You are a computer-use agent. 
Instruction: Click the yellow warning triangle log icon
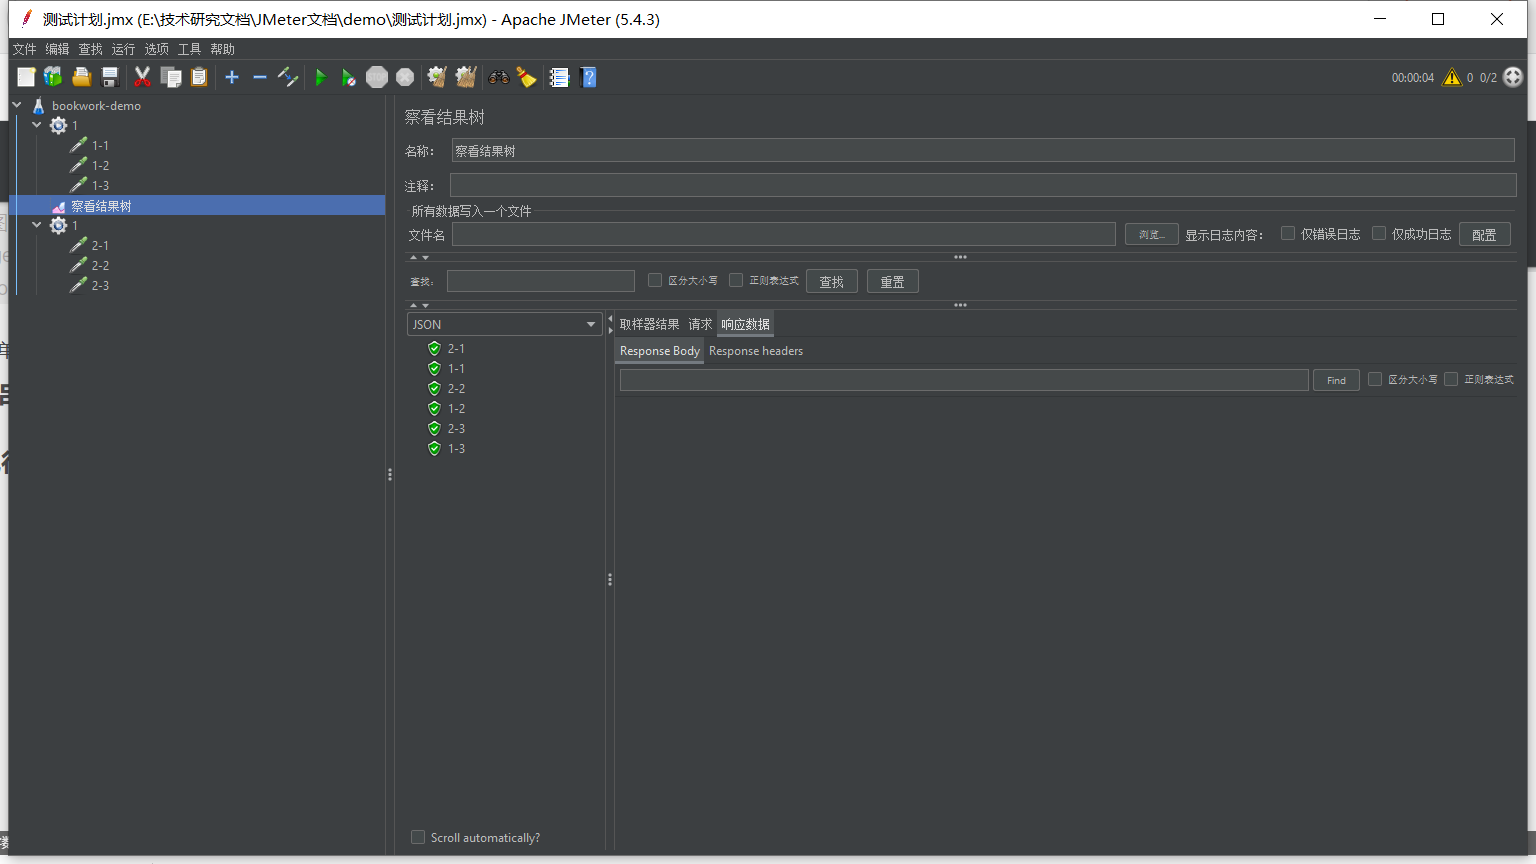[1452, 77]
